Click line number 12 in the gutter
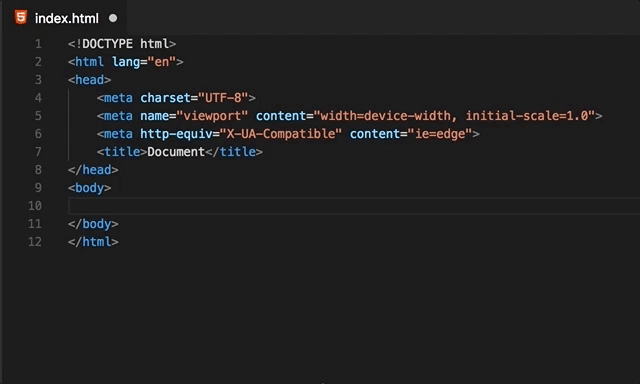This screenshot has height=384, width=640. 35,242
